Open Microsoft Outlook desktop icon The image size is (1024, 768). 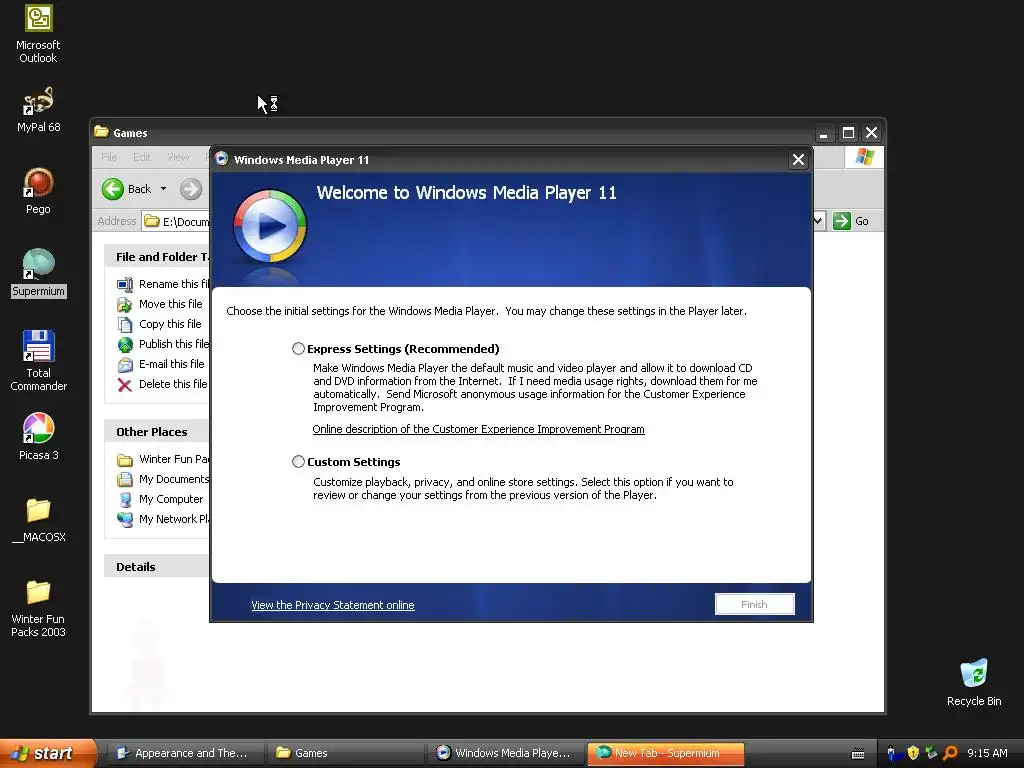(x=38, y=35)
